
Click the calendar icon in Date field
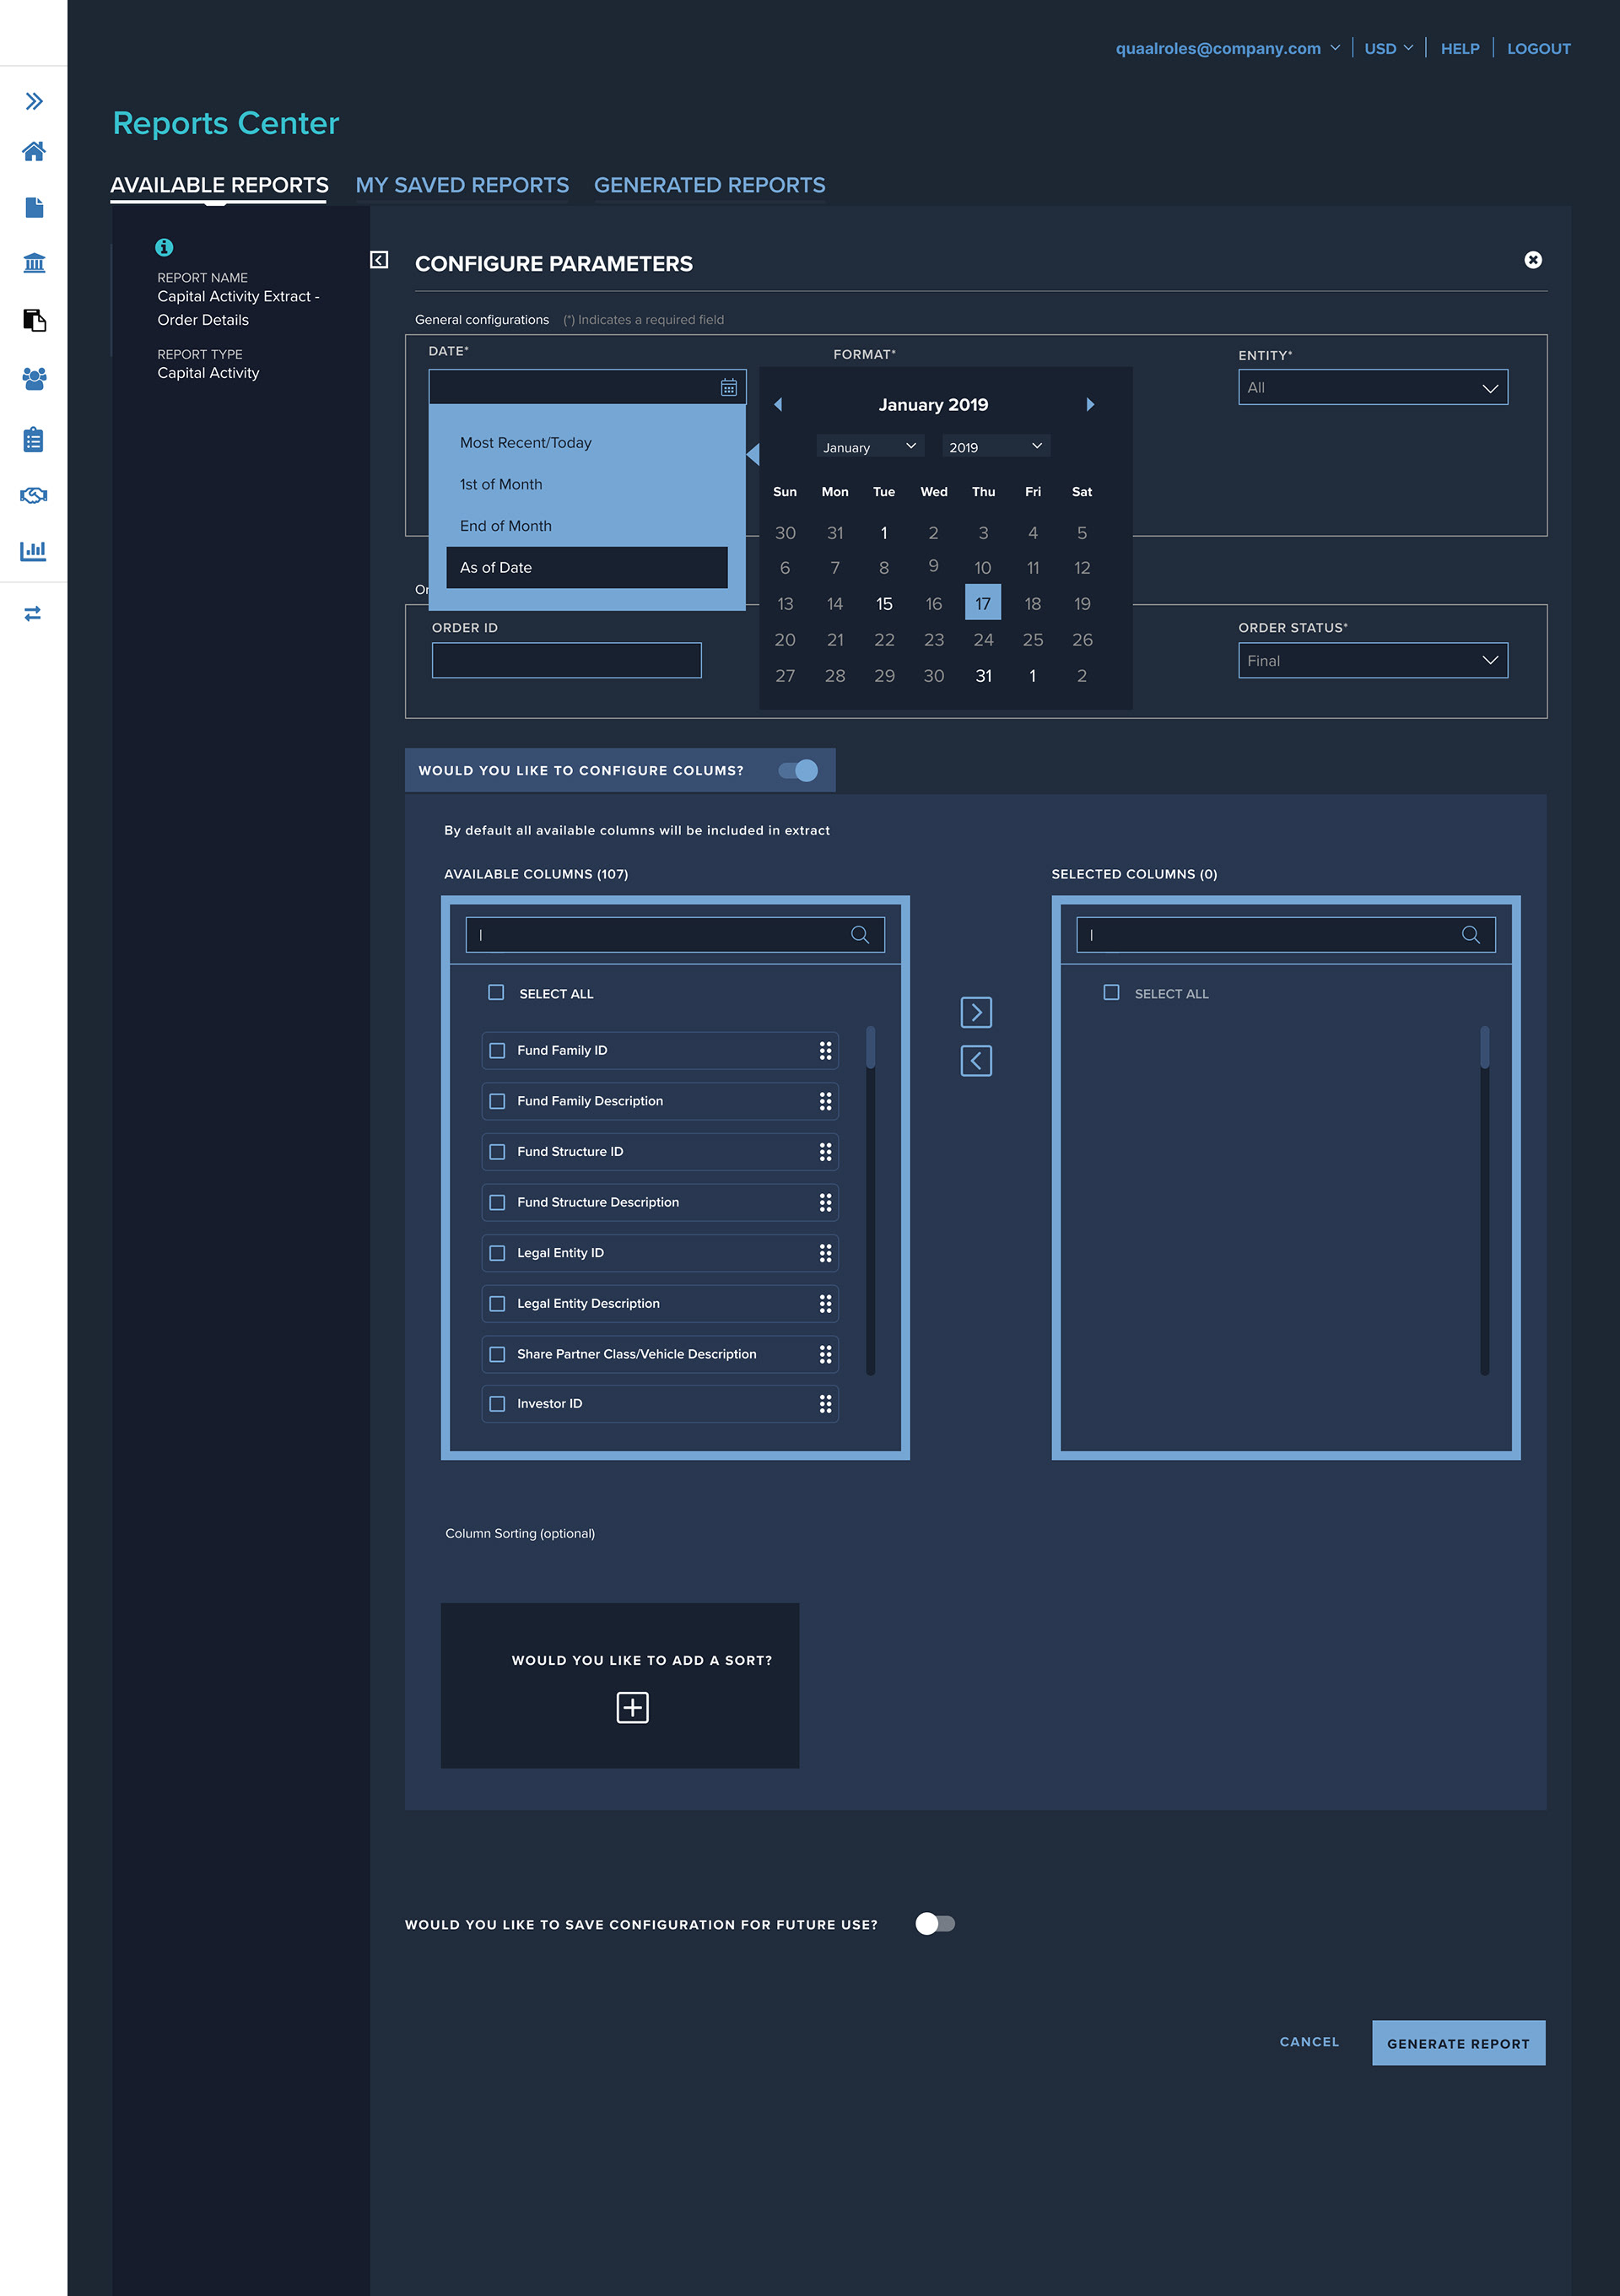(x=729, y=387)
